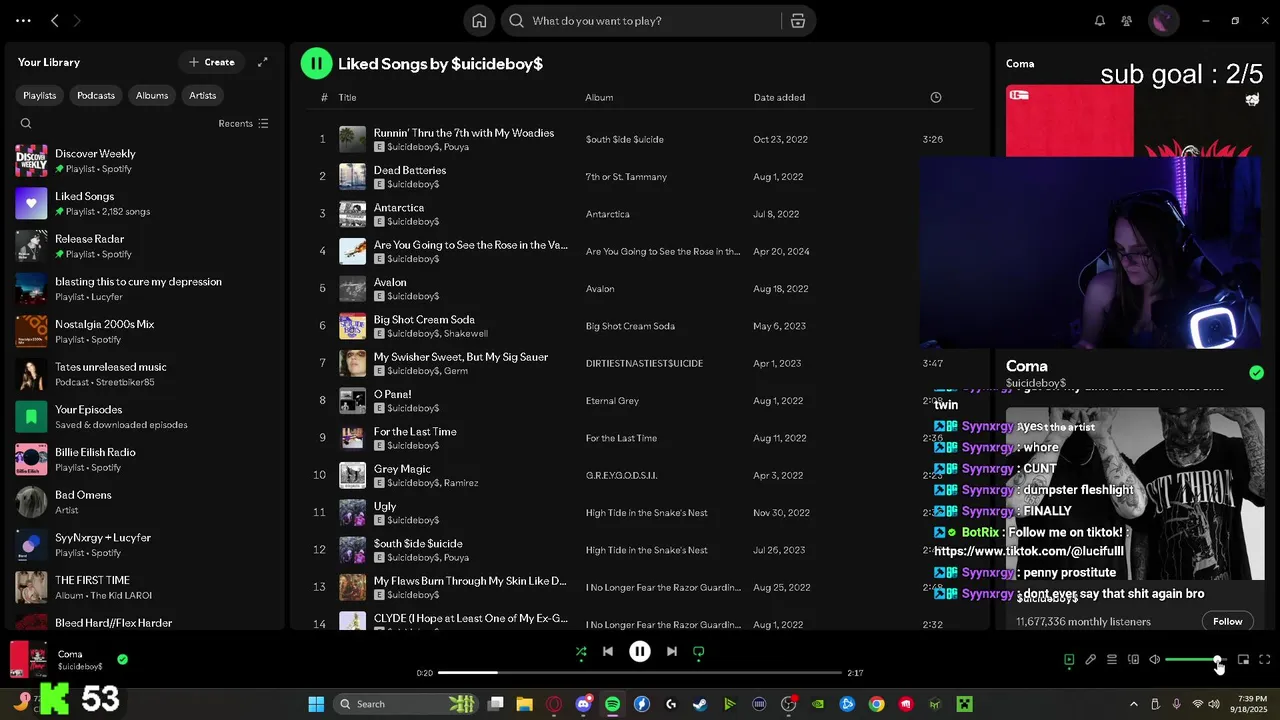
Task: Open Discord from the taskbar
Action: point(583,704)
